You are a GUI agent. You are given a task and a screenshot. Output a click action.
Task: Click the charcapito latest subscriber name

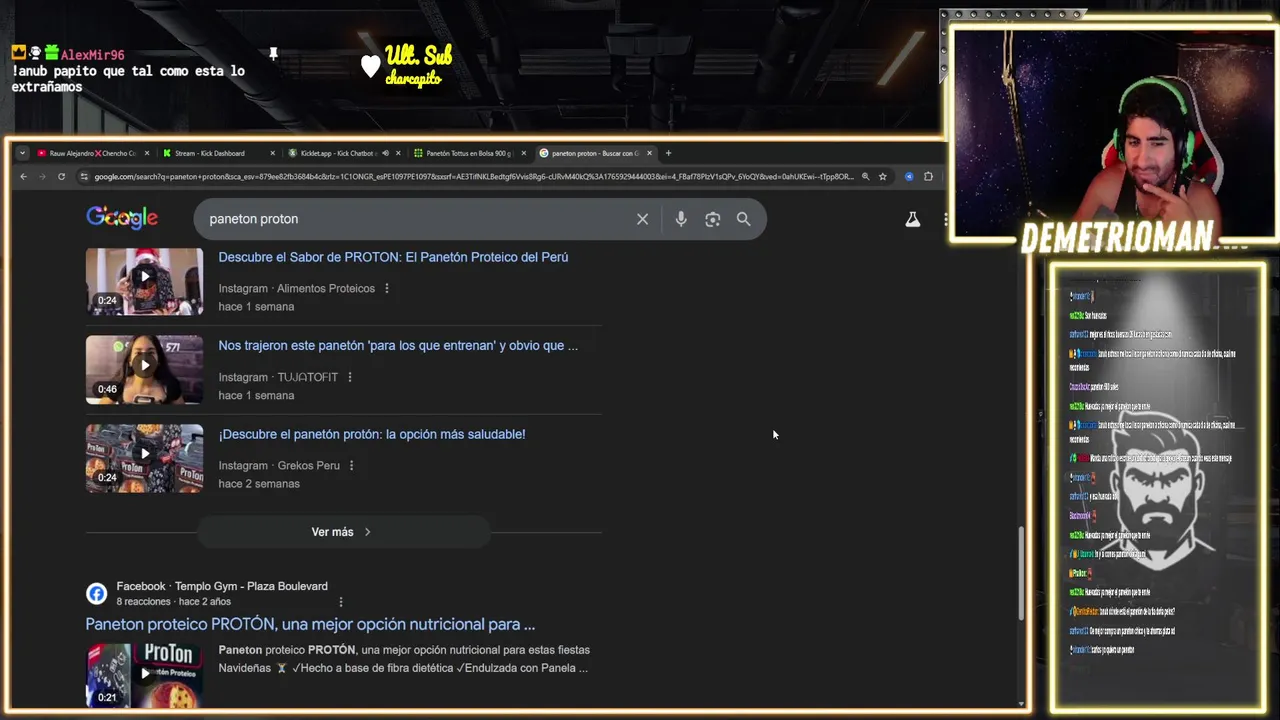click(413, 79)
